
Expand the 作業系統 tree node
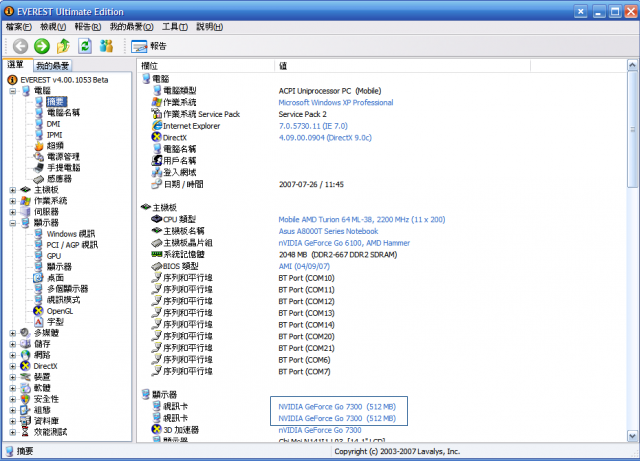[13, 201]
